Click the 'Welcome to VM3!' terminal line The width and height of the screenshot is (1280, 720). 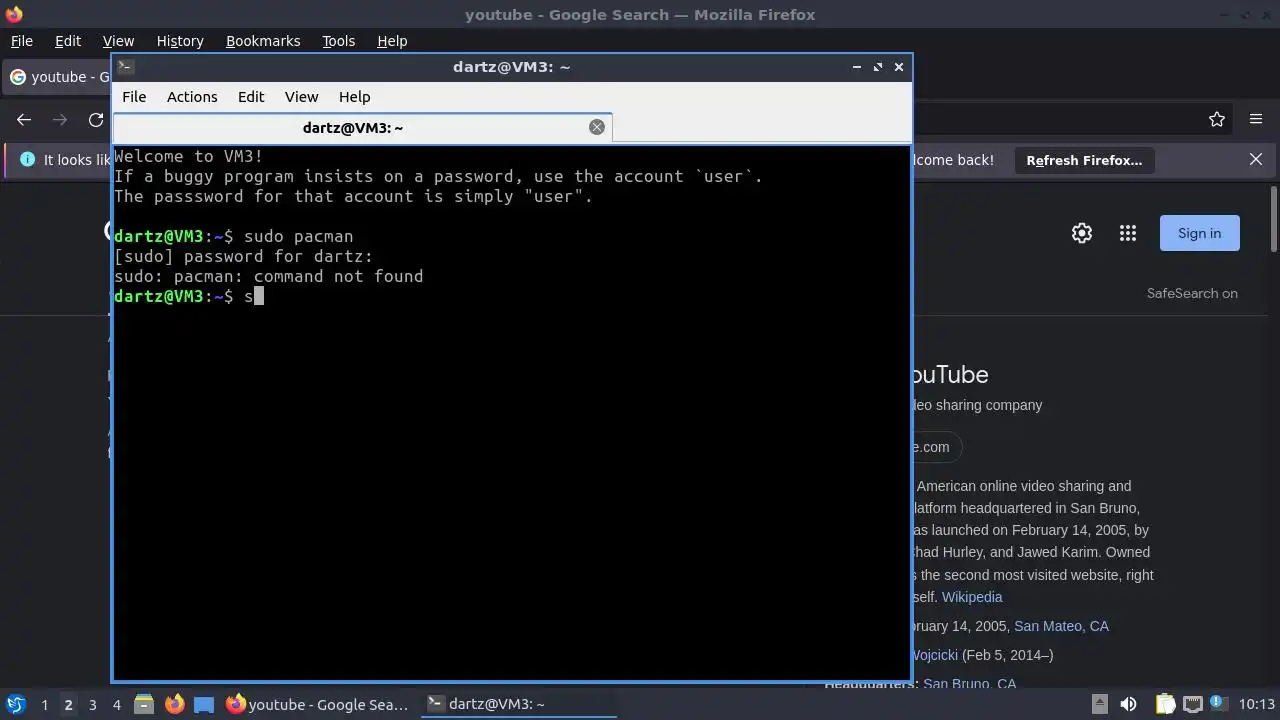pyautogui.click(x=189, y=156)
